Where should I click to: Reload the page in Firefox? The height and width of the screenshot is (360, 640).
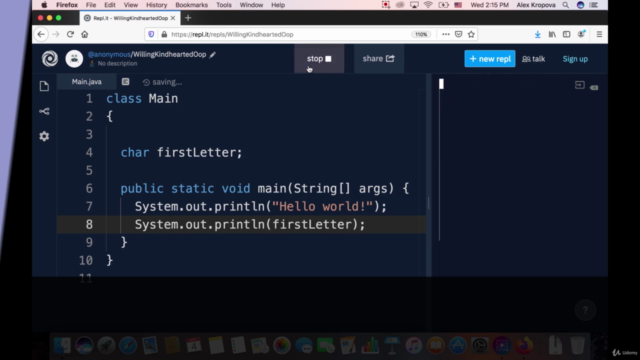click(x=70, y=34)
